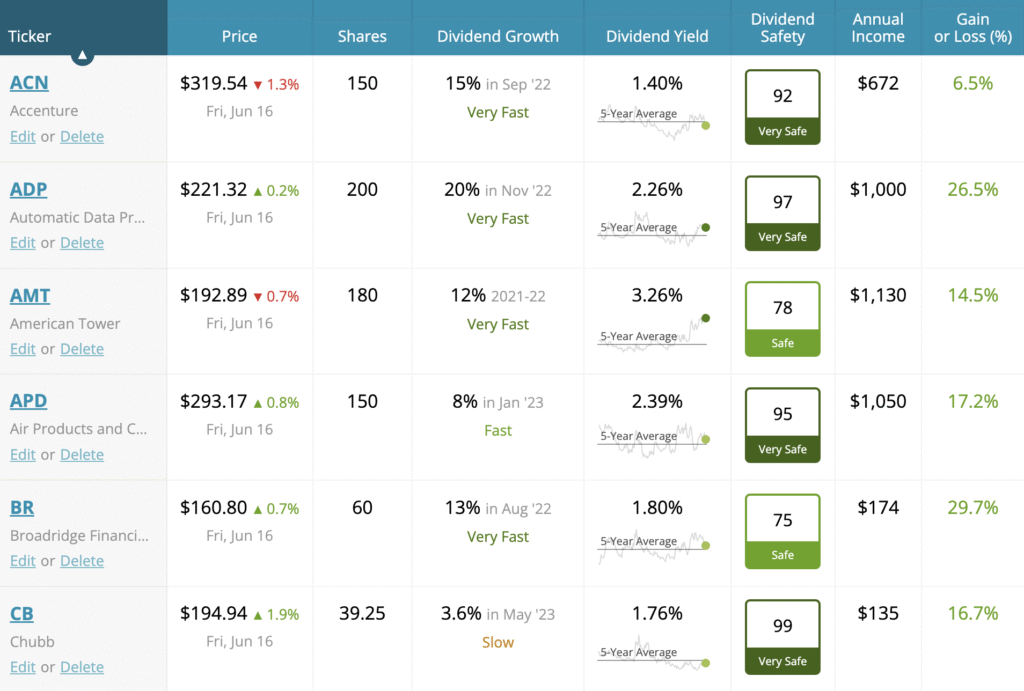This screenshot has width=1024, height=691.
Task: Edit the Broadridge BR holding
Action: pos(22,561)
